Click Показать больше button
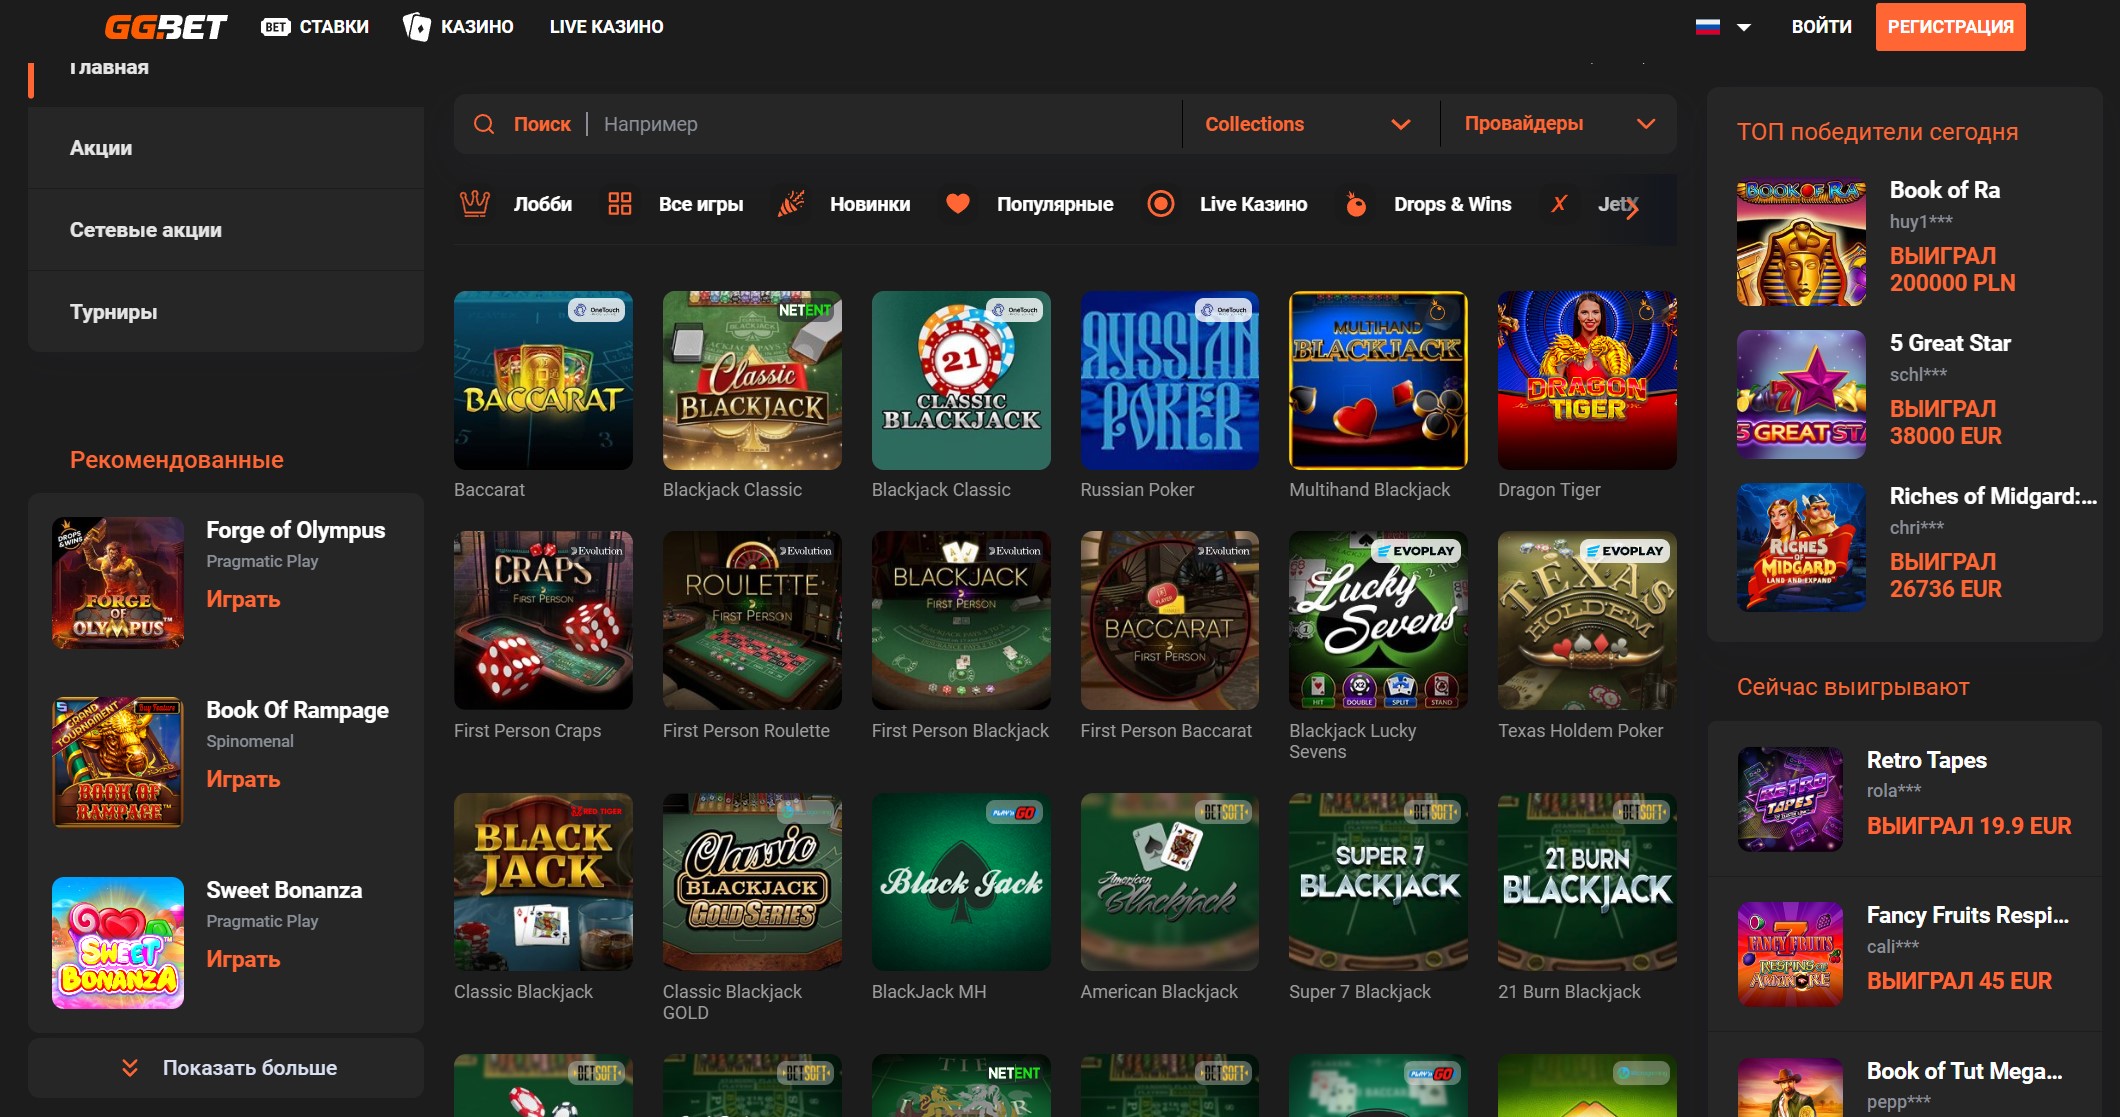The width and height of the screenshot is (2120, 1117). 226,1068
